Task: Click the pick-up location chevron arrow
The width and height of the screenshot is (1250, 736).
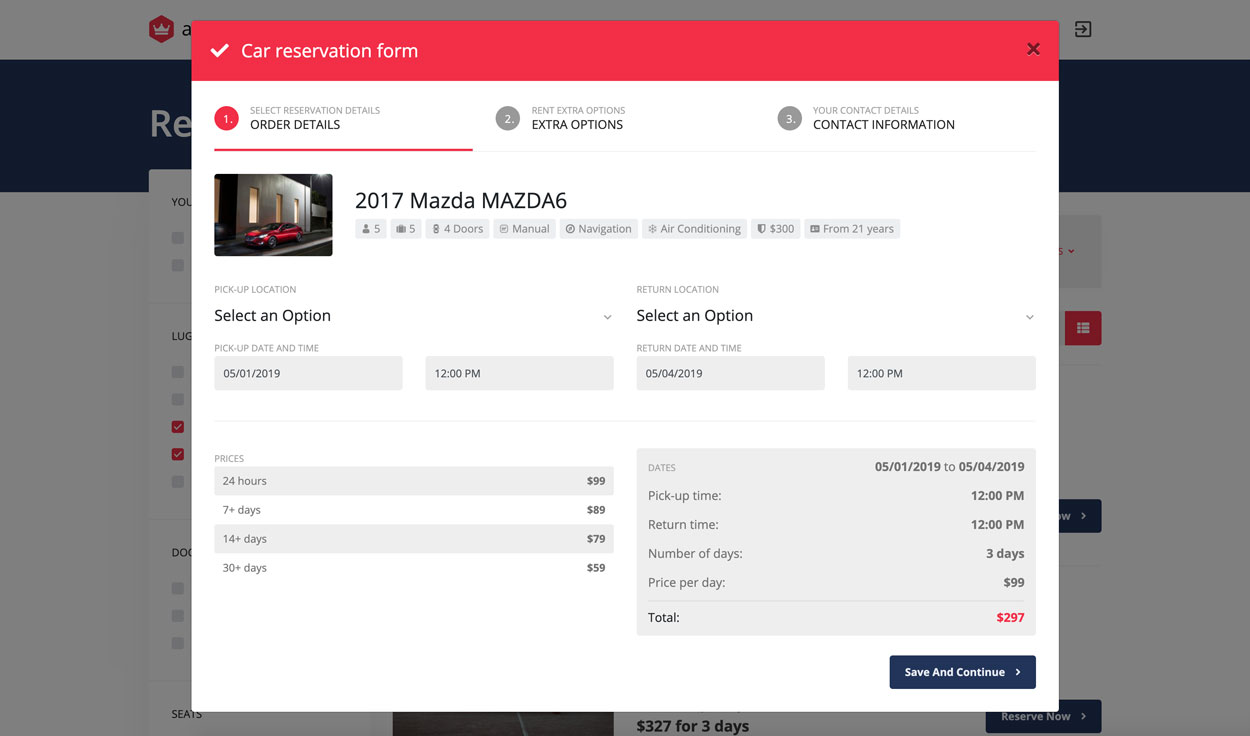Action: tap(607, 317)
